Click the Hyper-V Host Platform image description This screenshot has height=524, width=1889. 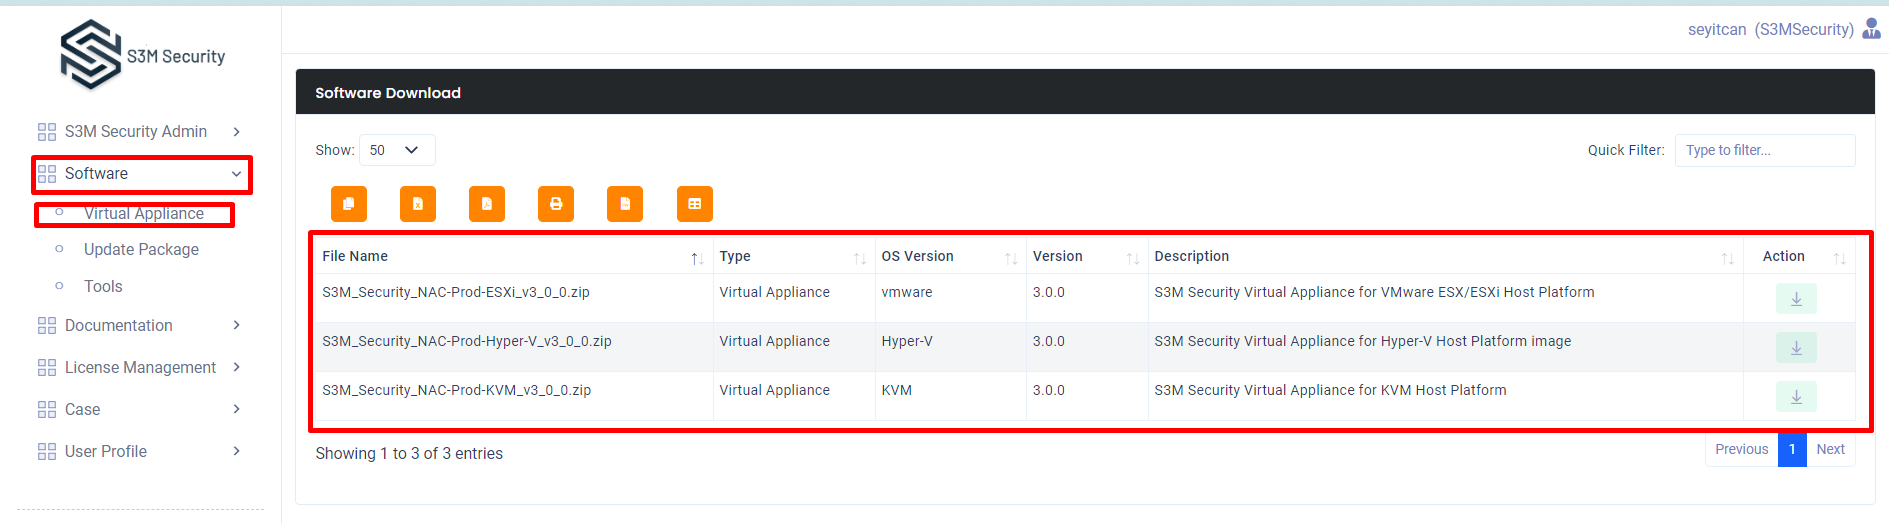(x=1363, y=341)
